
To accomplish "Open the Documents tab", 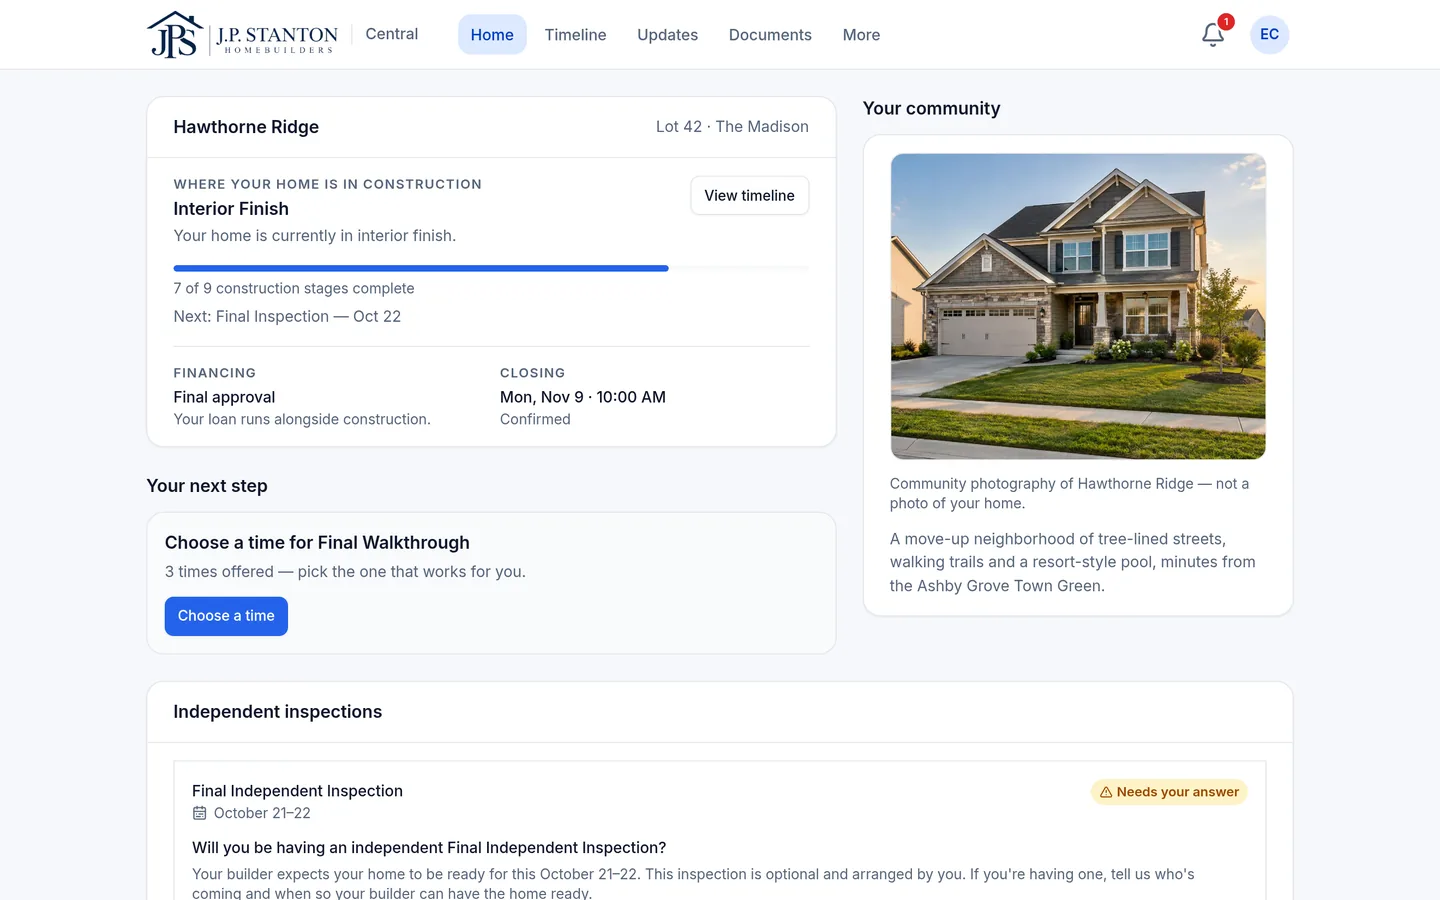I will (x=770, y=35).
